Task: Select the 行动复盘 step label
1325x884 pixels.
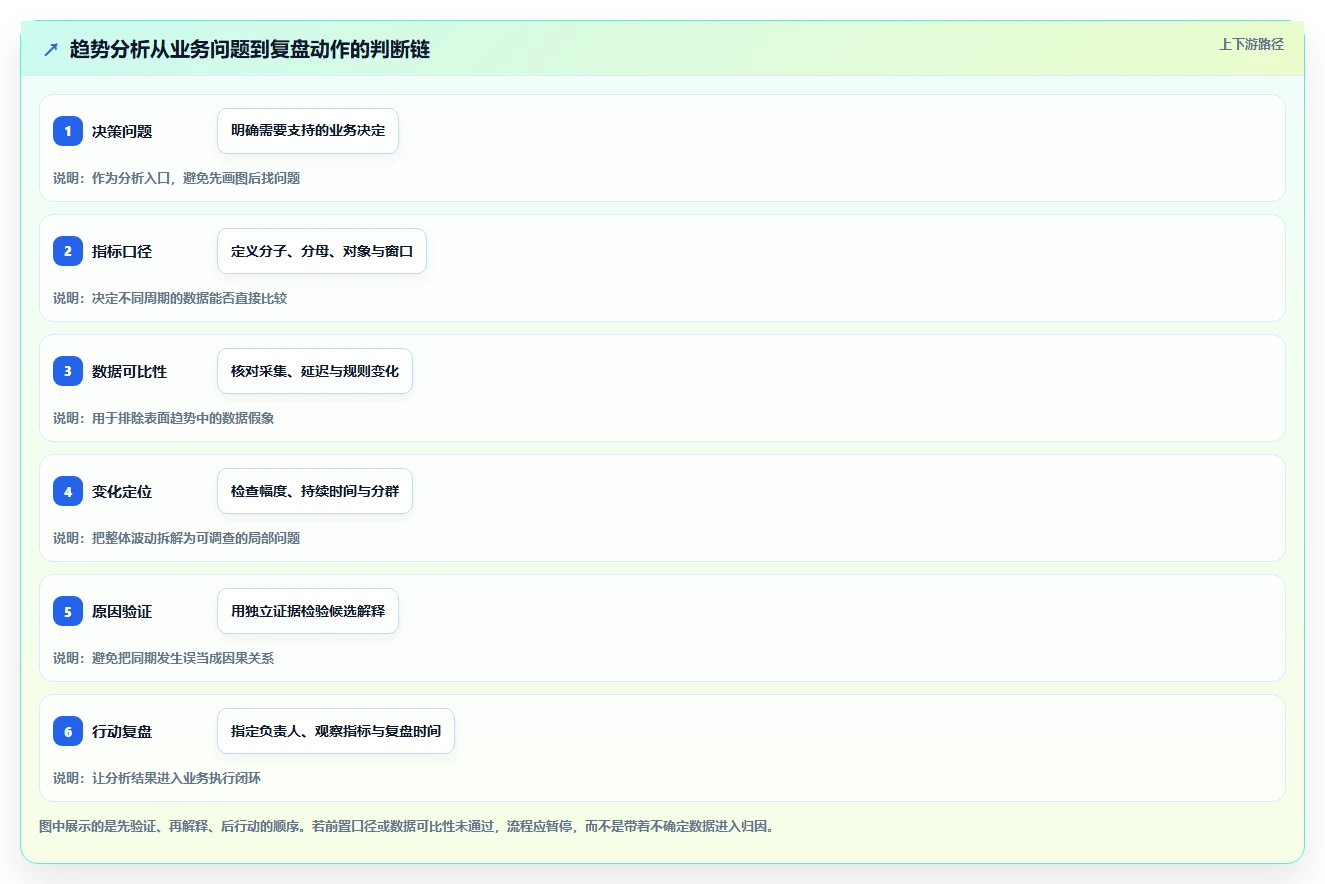Action: click(122, 731)
